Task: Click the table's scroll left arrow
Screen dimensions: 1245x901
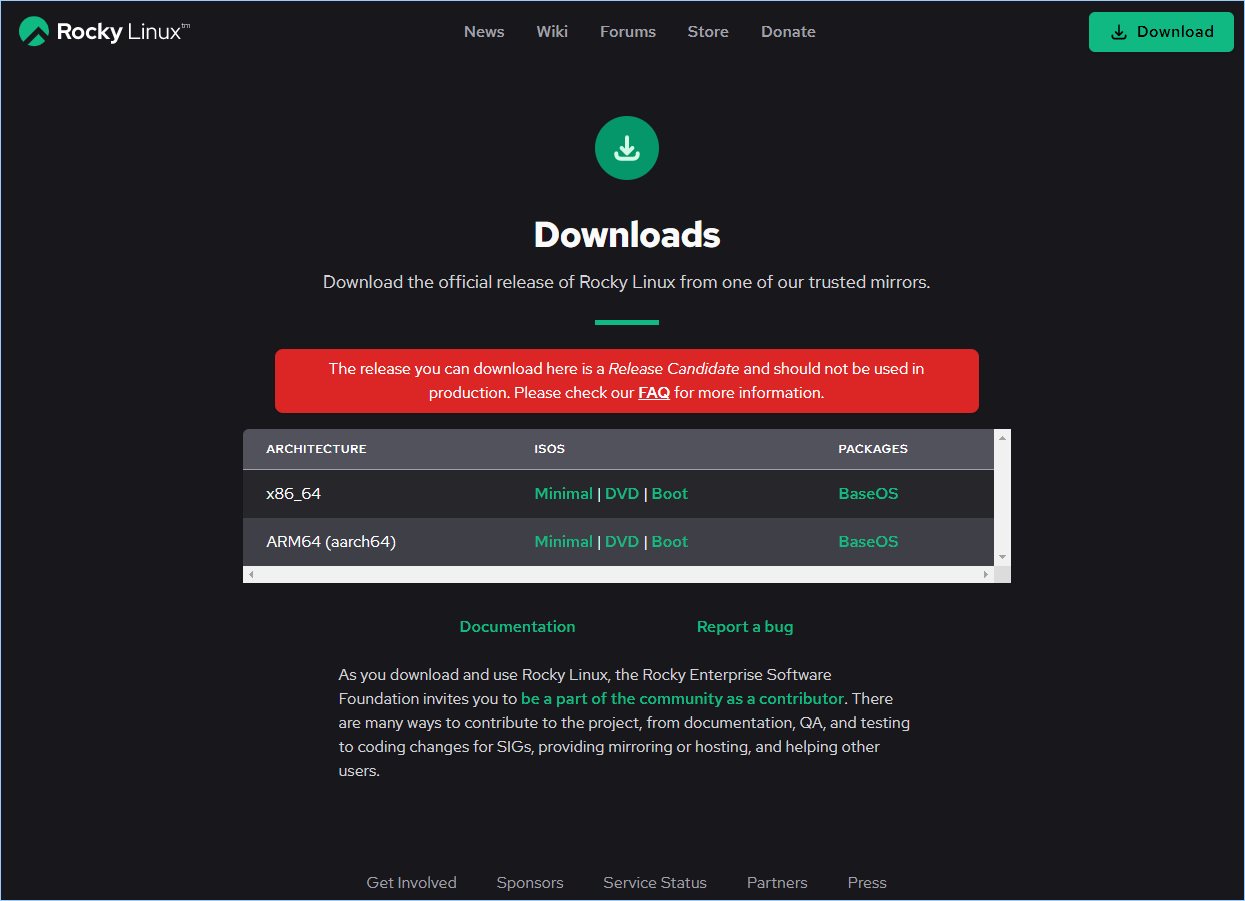Action: [x=251, y=575]
